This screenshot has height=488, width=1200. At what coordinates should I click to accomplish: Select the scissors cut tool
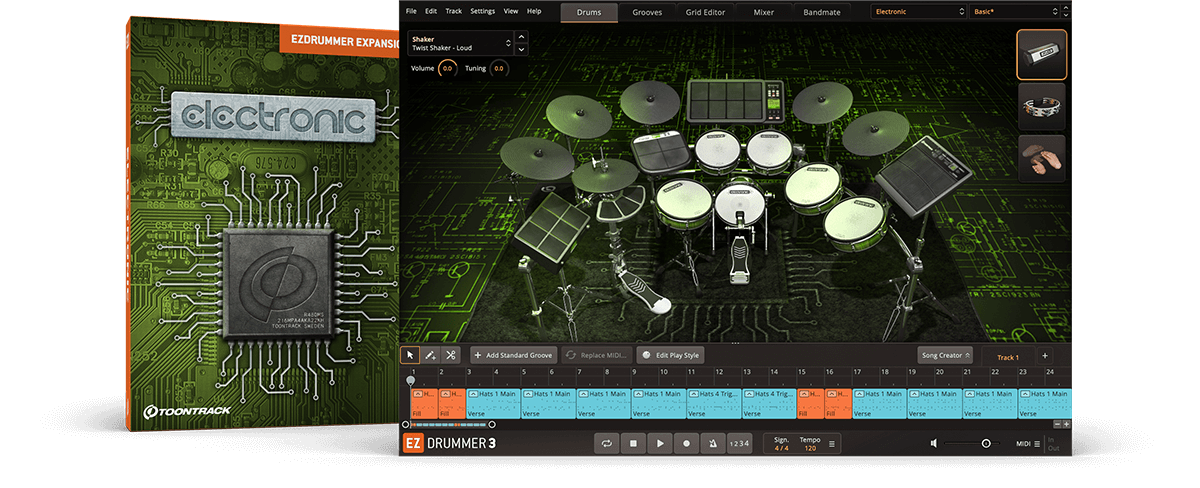pos(451,355)
